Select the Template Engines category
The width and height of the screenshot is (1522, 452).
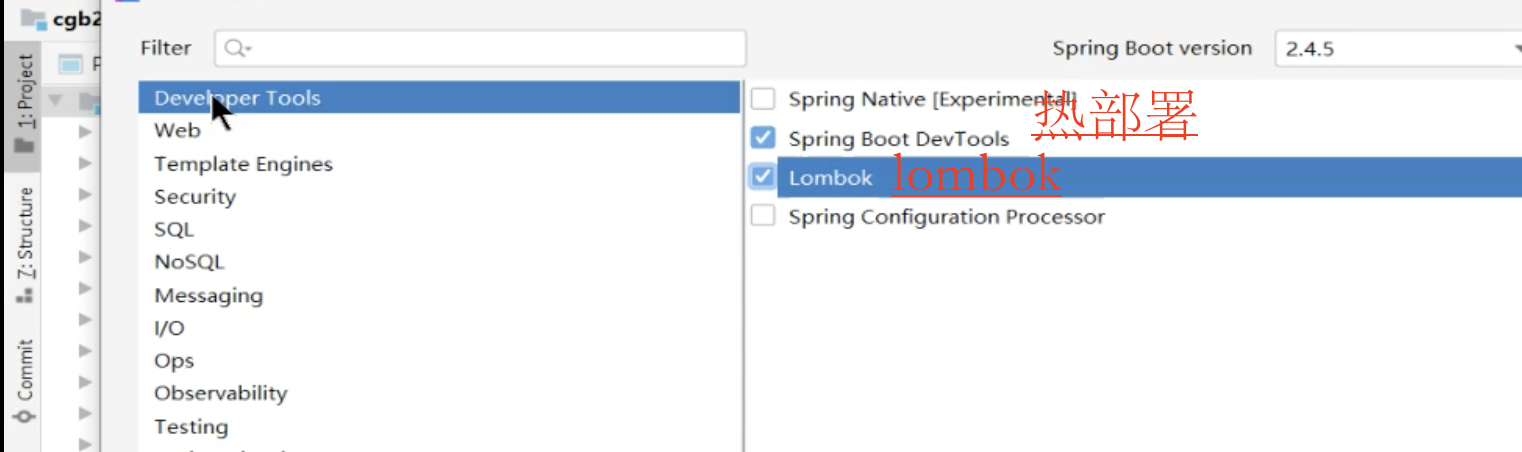(x=439, y=164)
